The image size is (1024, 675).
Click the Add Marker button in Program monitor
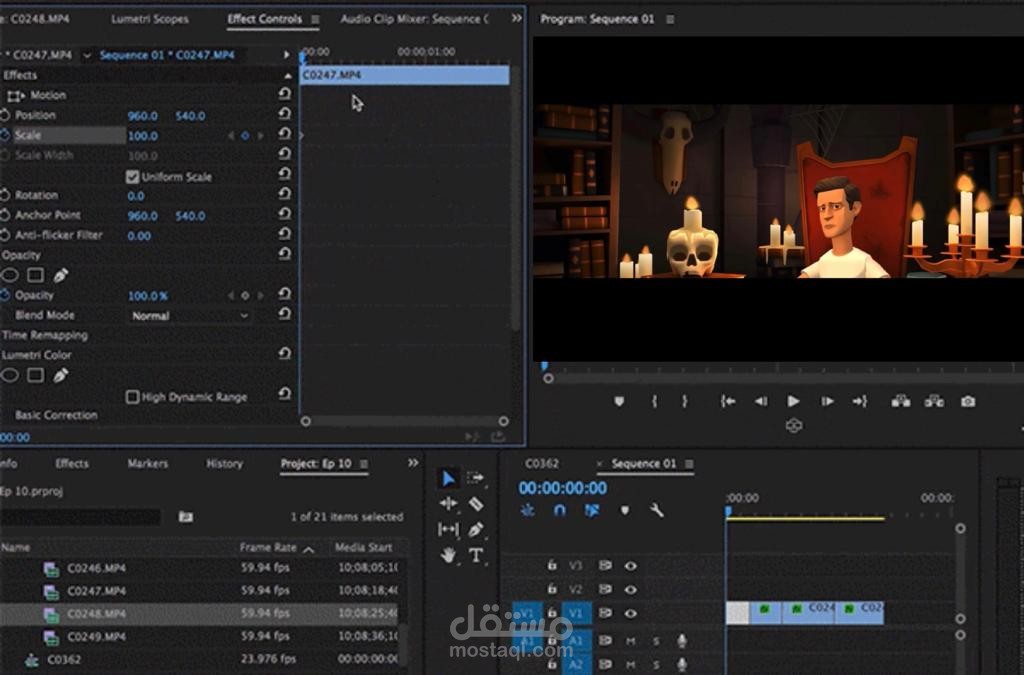(619, 401)
